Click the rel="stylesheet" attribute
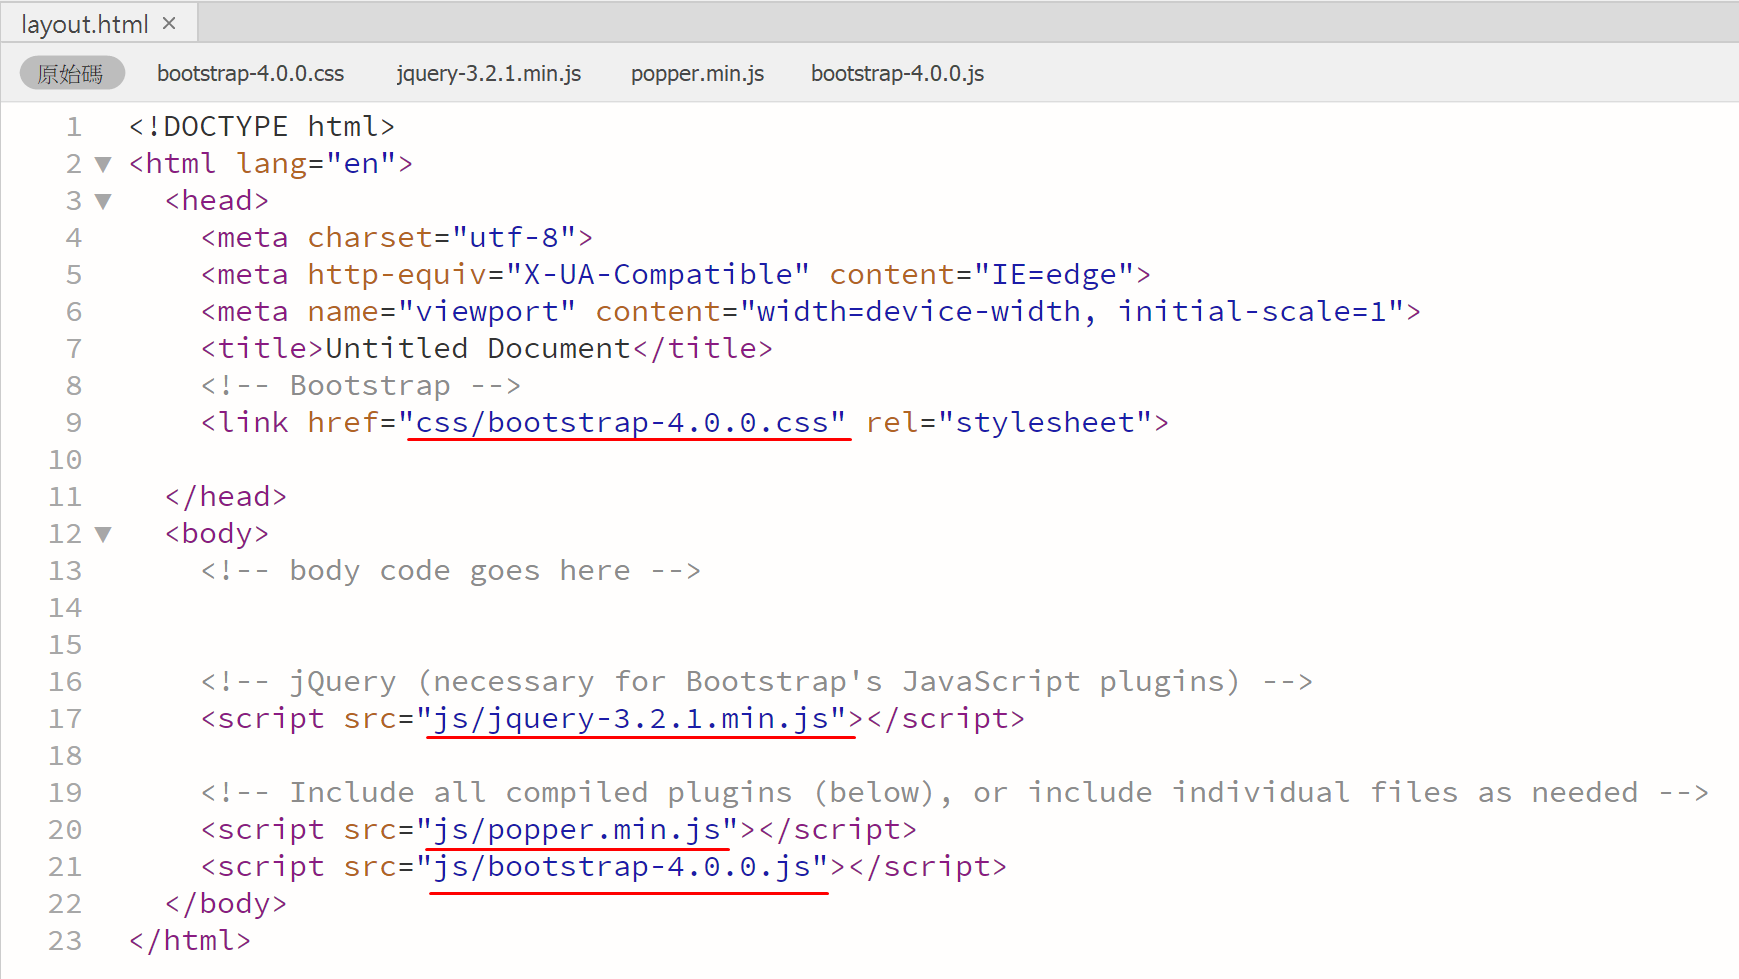The height and width of the screenshot is (979, 1739). click(x=1009, y=423)
